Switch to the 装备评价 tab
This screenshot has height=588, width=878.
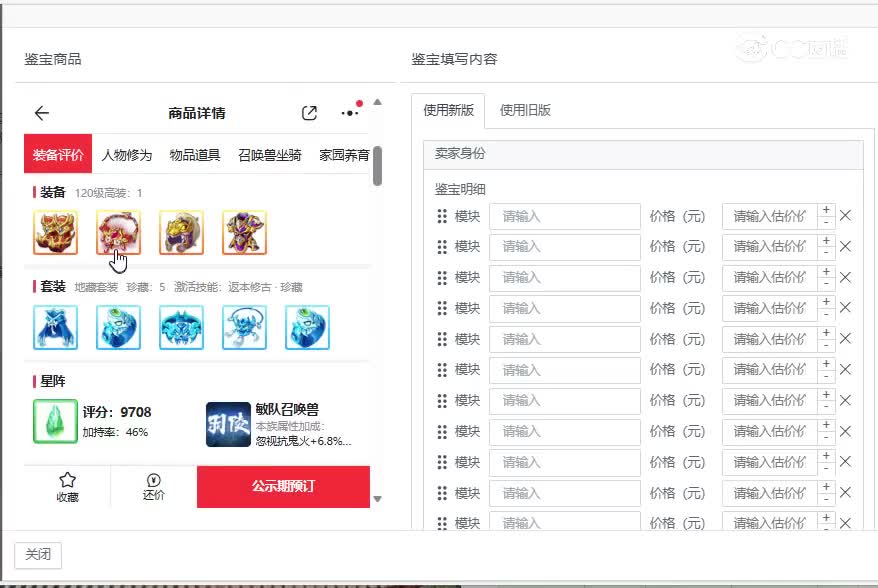58,154
